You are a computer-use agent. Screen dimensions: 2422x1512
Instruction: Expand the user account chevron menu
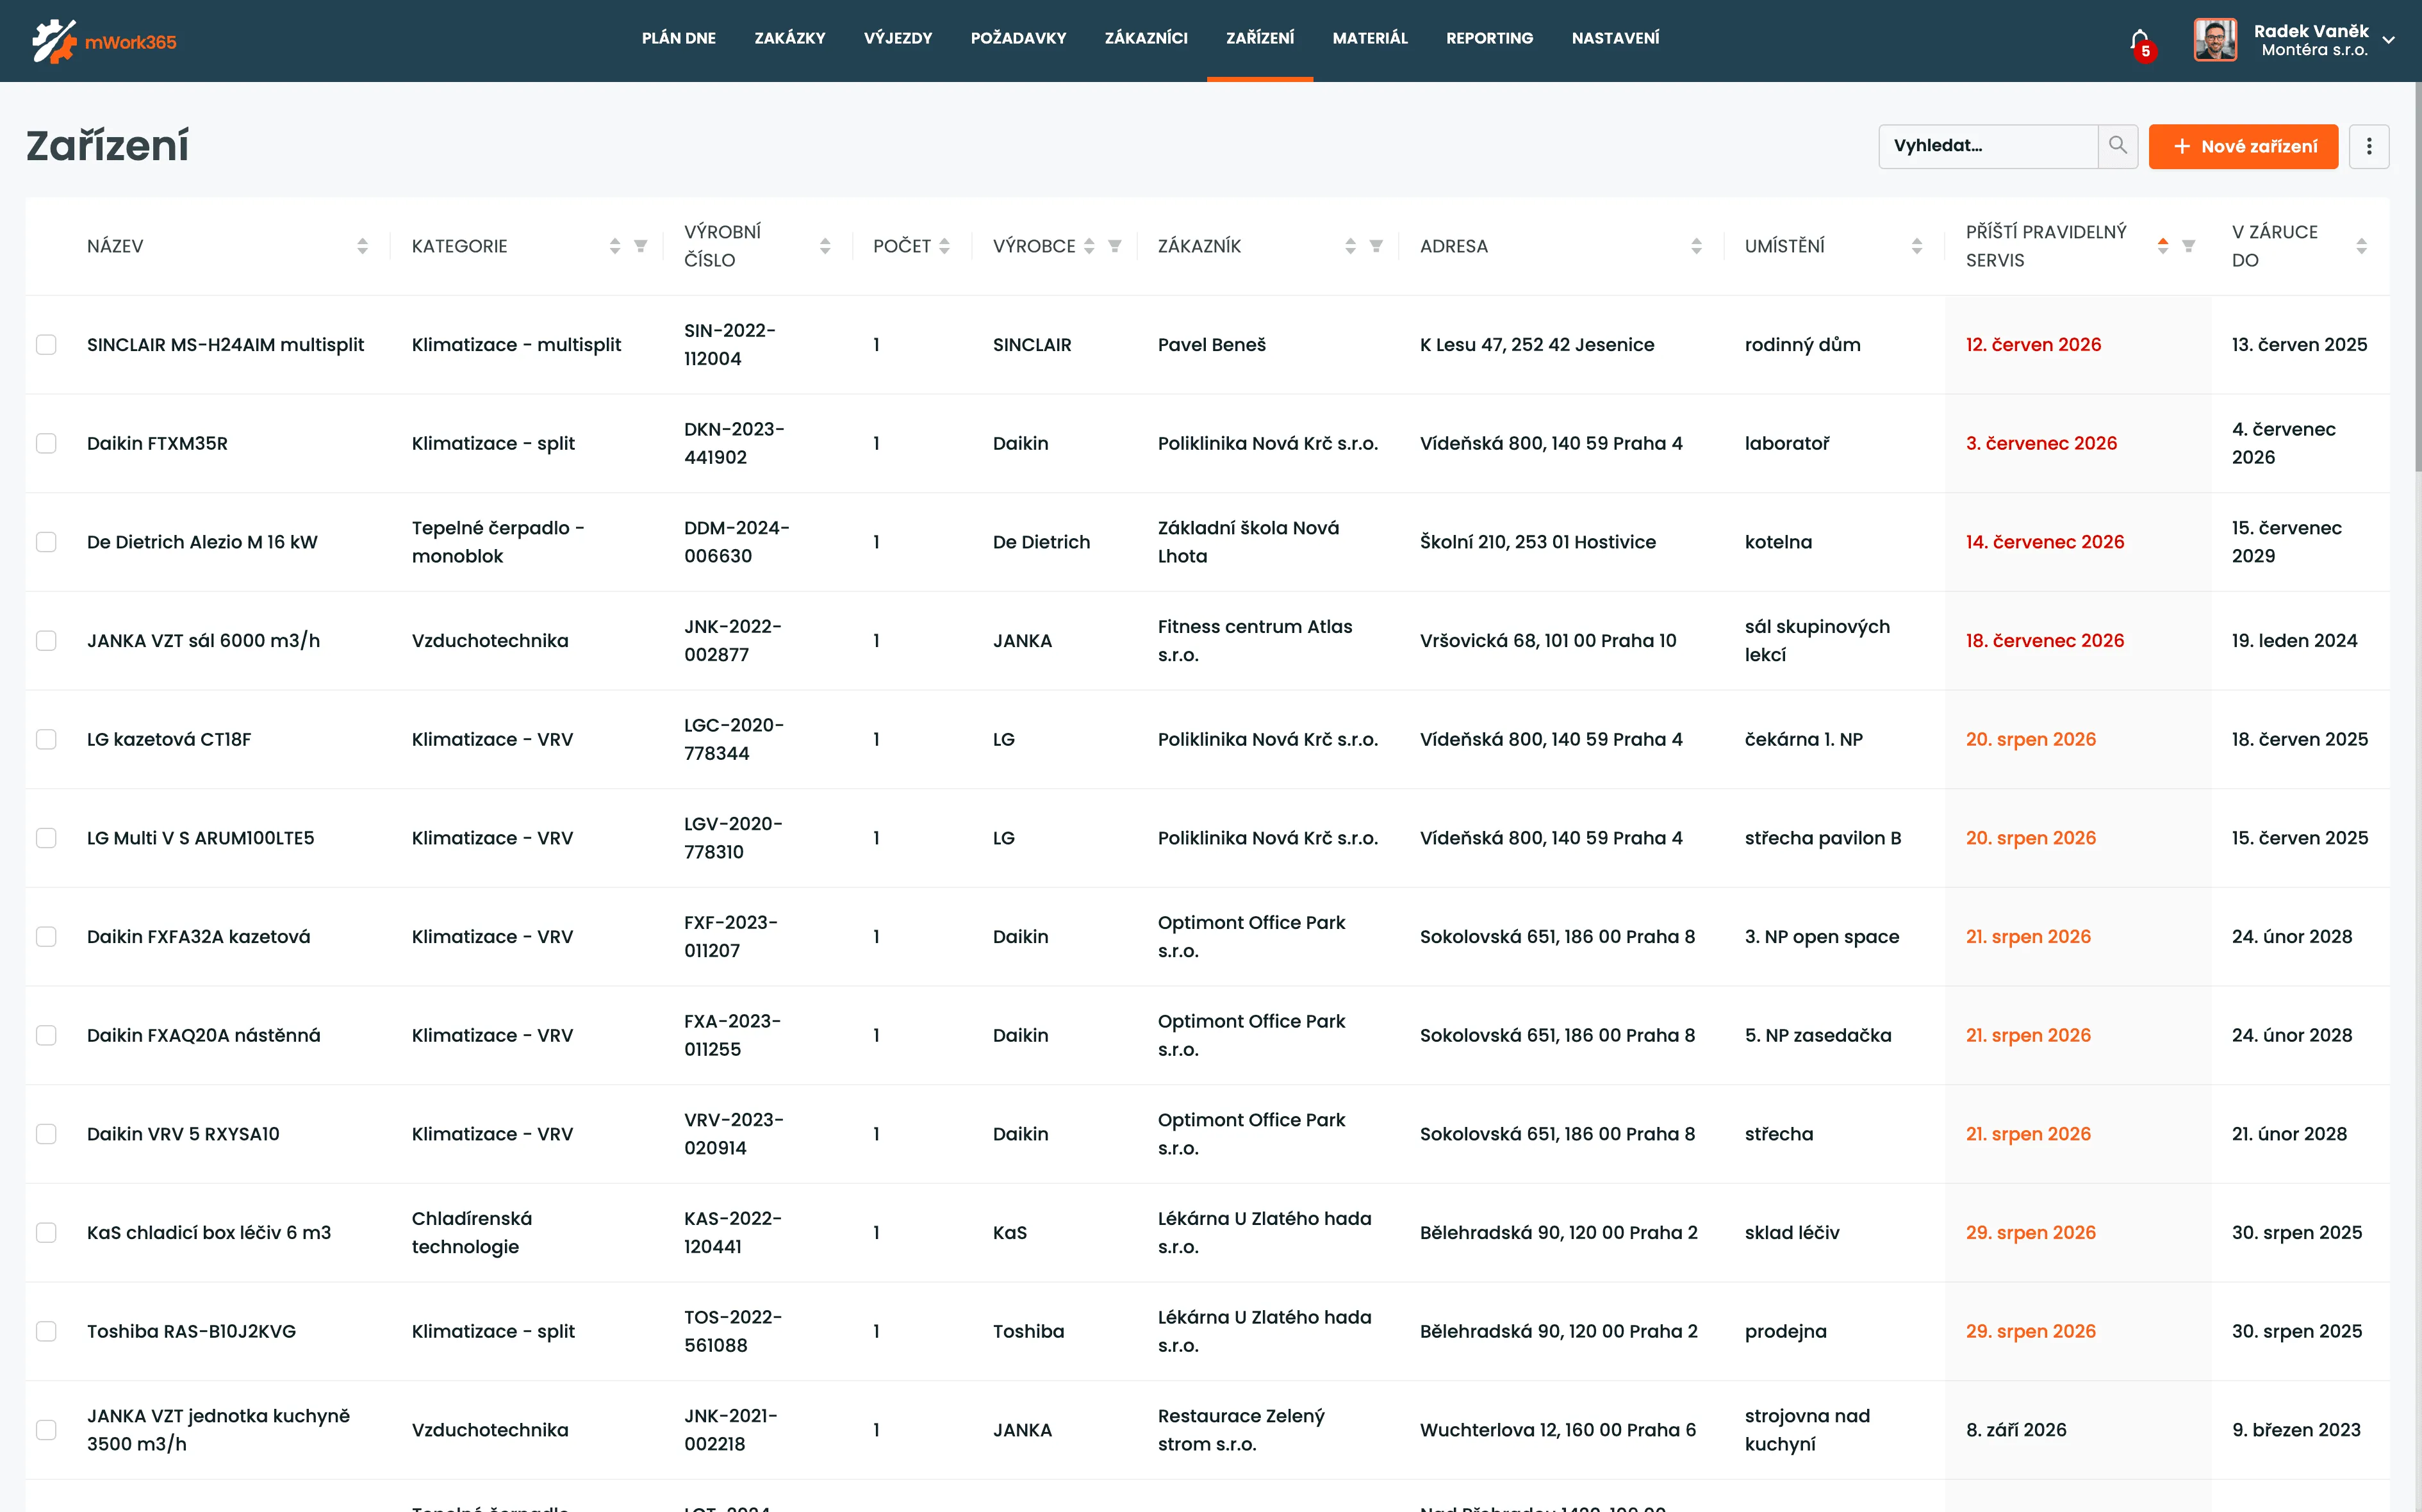pyautogui.click(x=2389, y=41)
